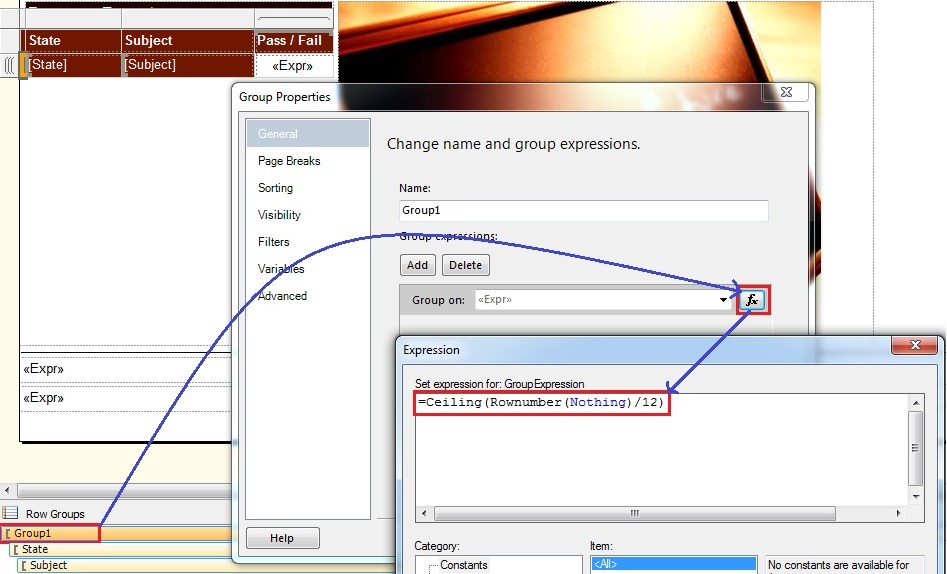
Task: Open the Variables page
Action: 281,269
